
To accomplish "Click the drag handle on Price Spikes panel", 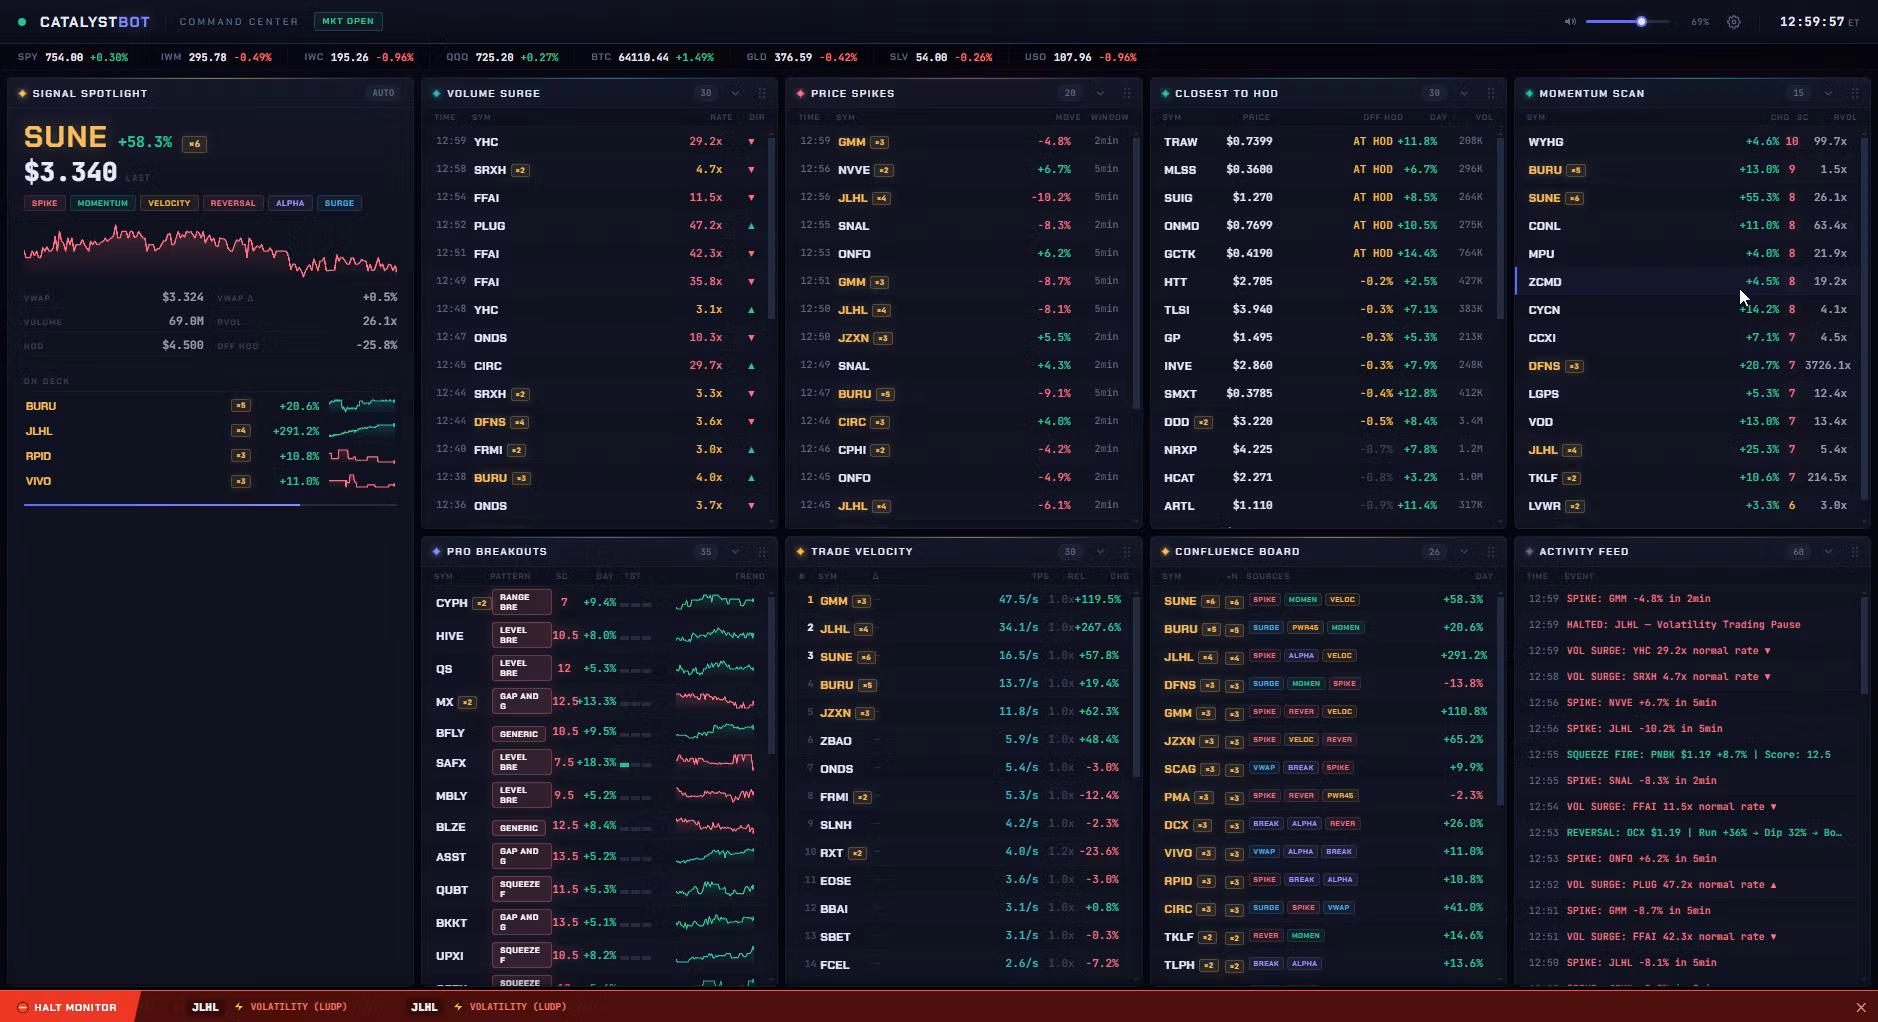I will pos(1127,93).
